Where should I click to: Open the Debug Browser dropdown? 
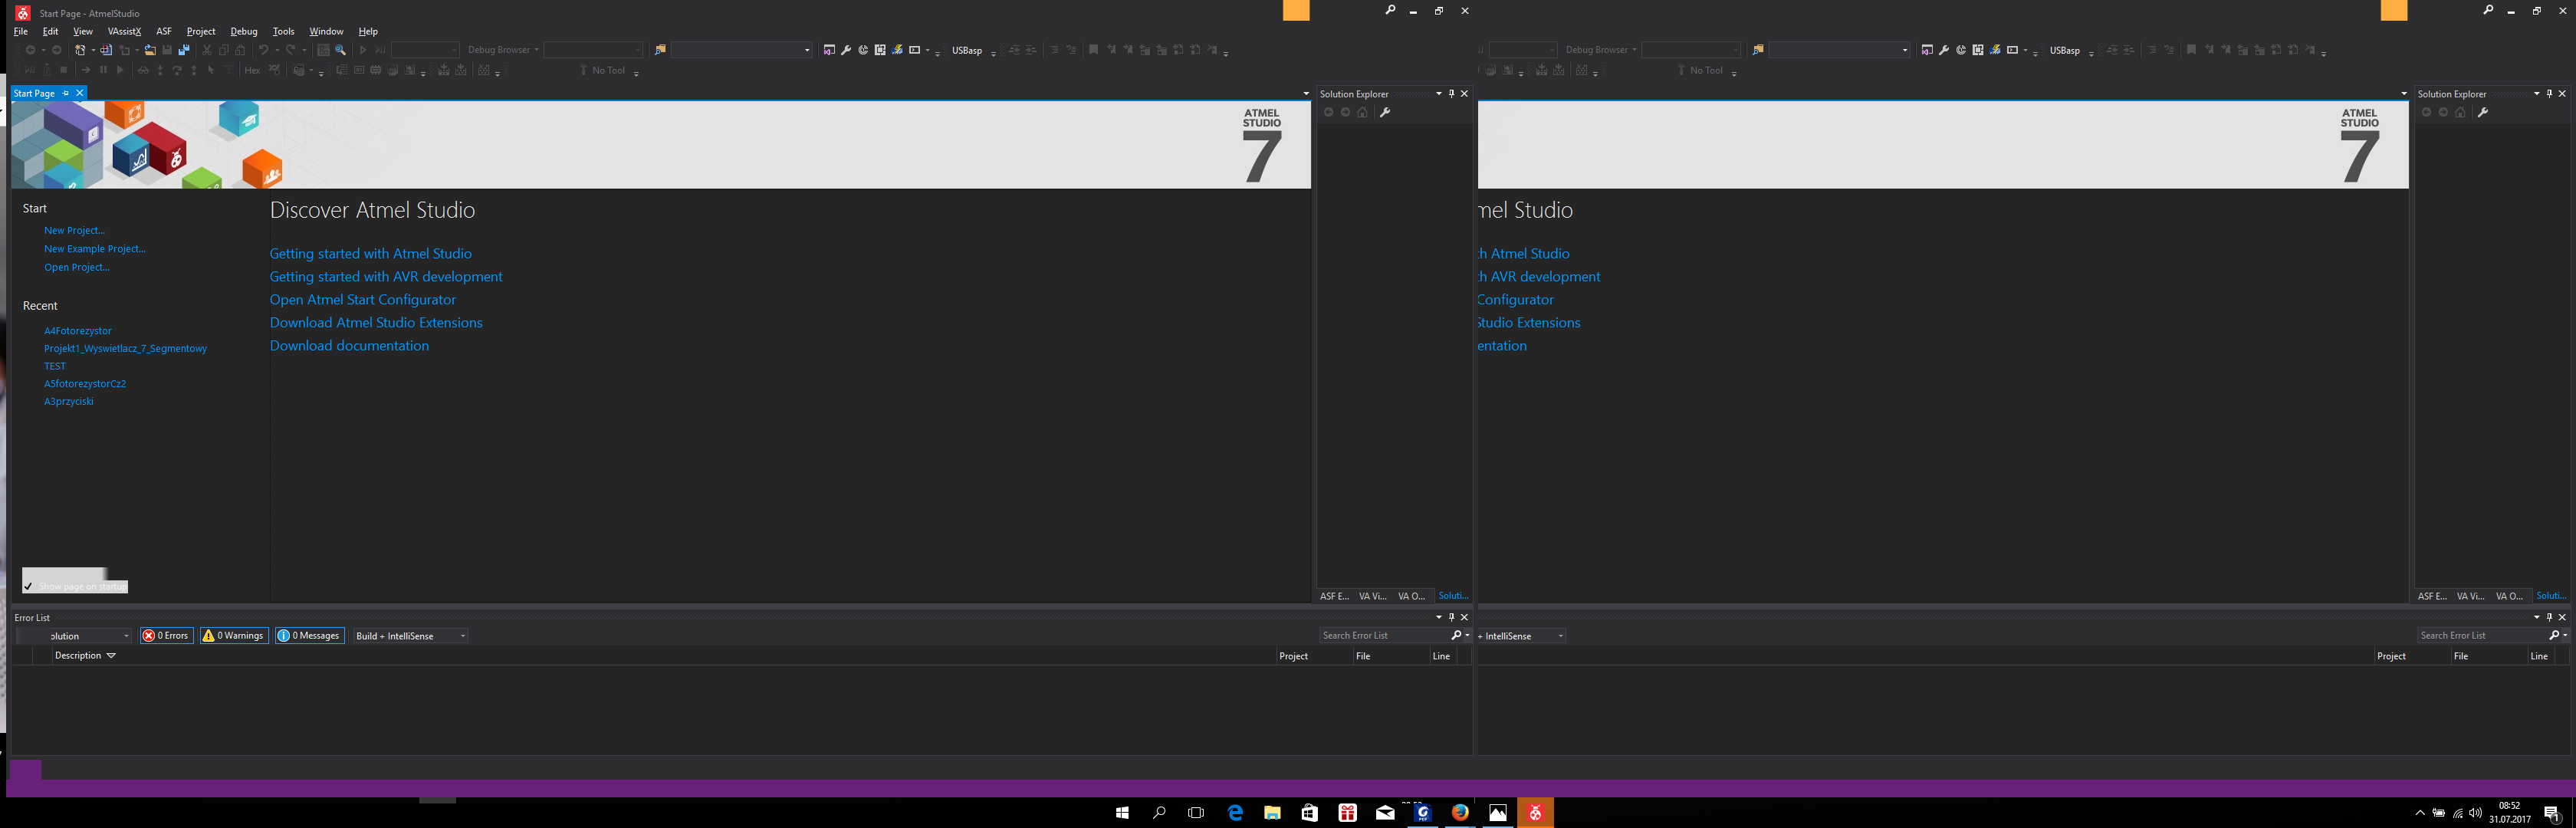pos(503,50)
